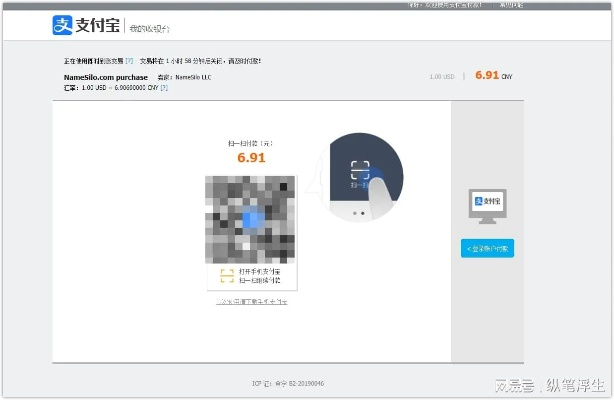Click the center Alipay icon on QR code
614x400 pixels.
[250, 220]
